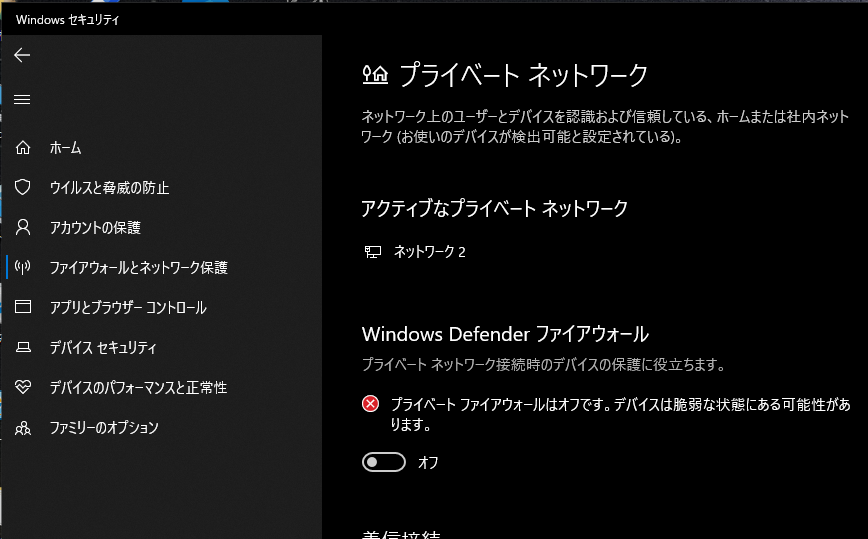Open アプリとブラウザー コントロール page
868x539 pixels.
pos(128,307)
